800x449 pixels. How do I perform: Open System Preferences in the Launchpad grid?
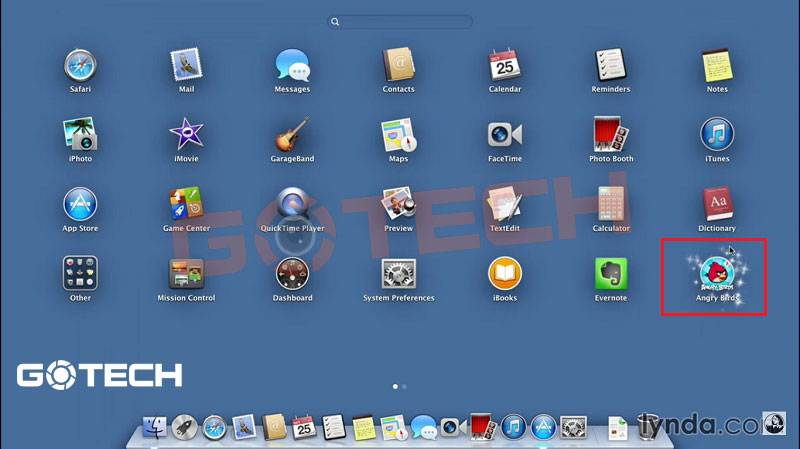[x=398, y=273]
